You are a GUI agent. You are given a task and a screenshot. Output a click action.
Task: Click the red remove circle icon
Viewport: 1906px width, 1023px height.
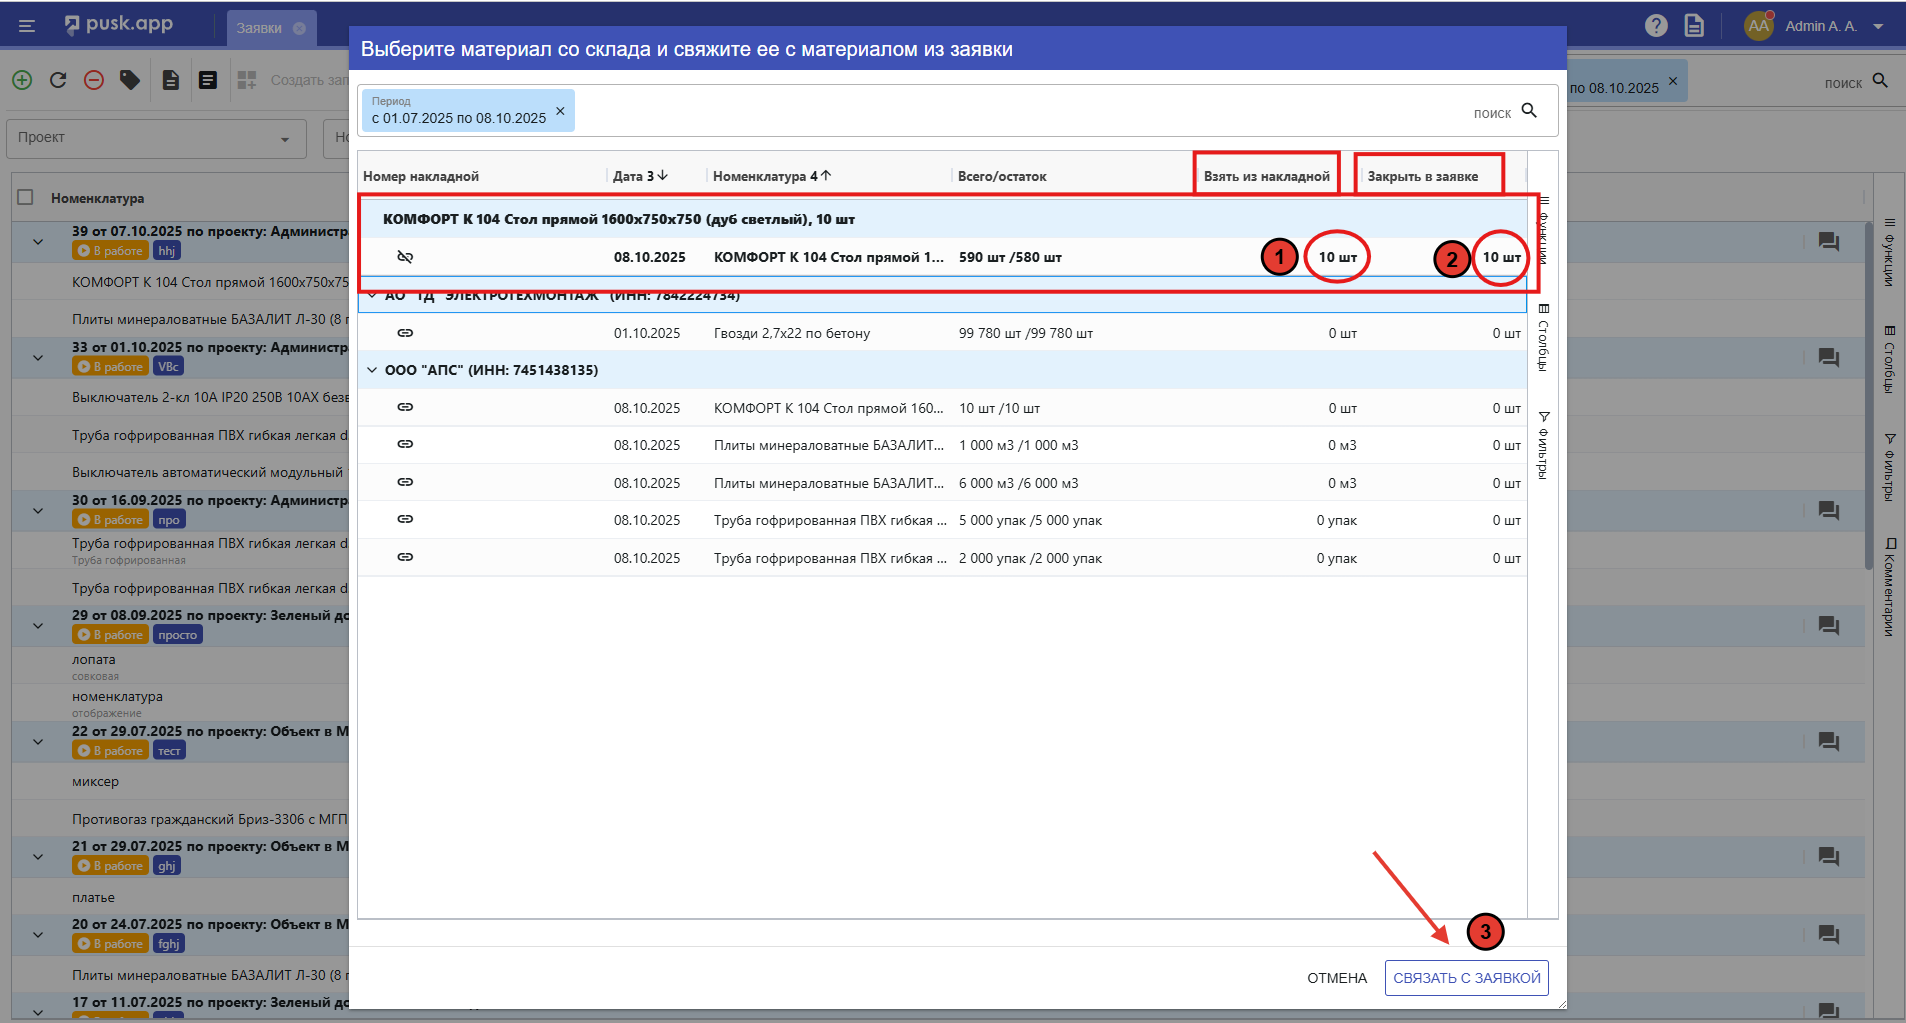coord(94,80)
